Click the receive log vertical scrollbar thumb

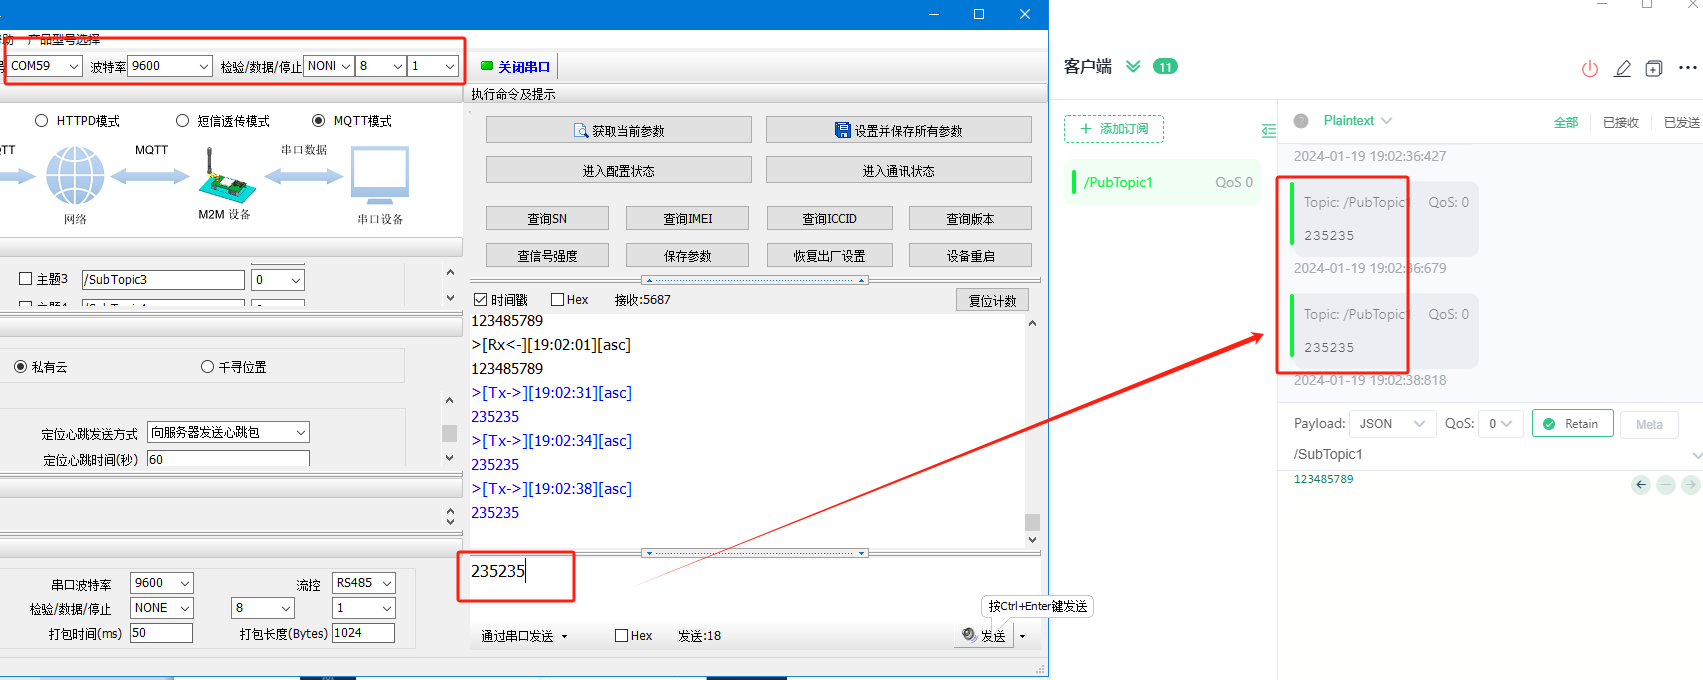tap(1032, 522)
